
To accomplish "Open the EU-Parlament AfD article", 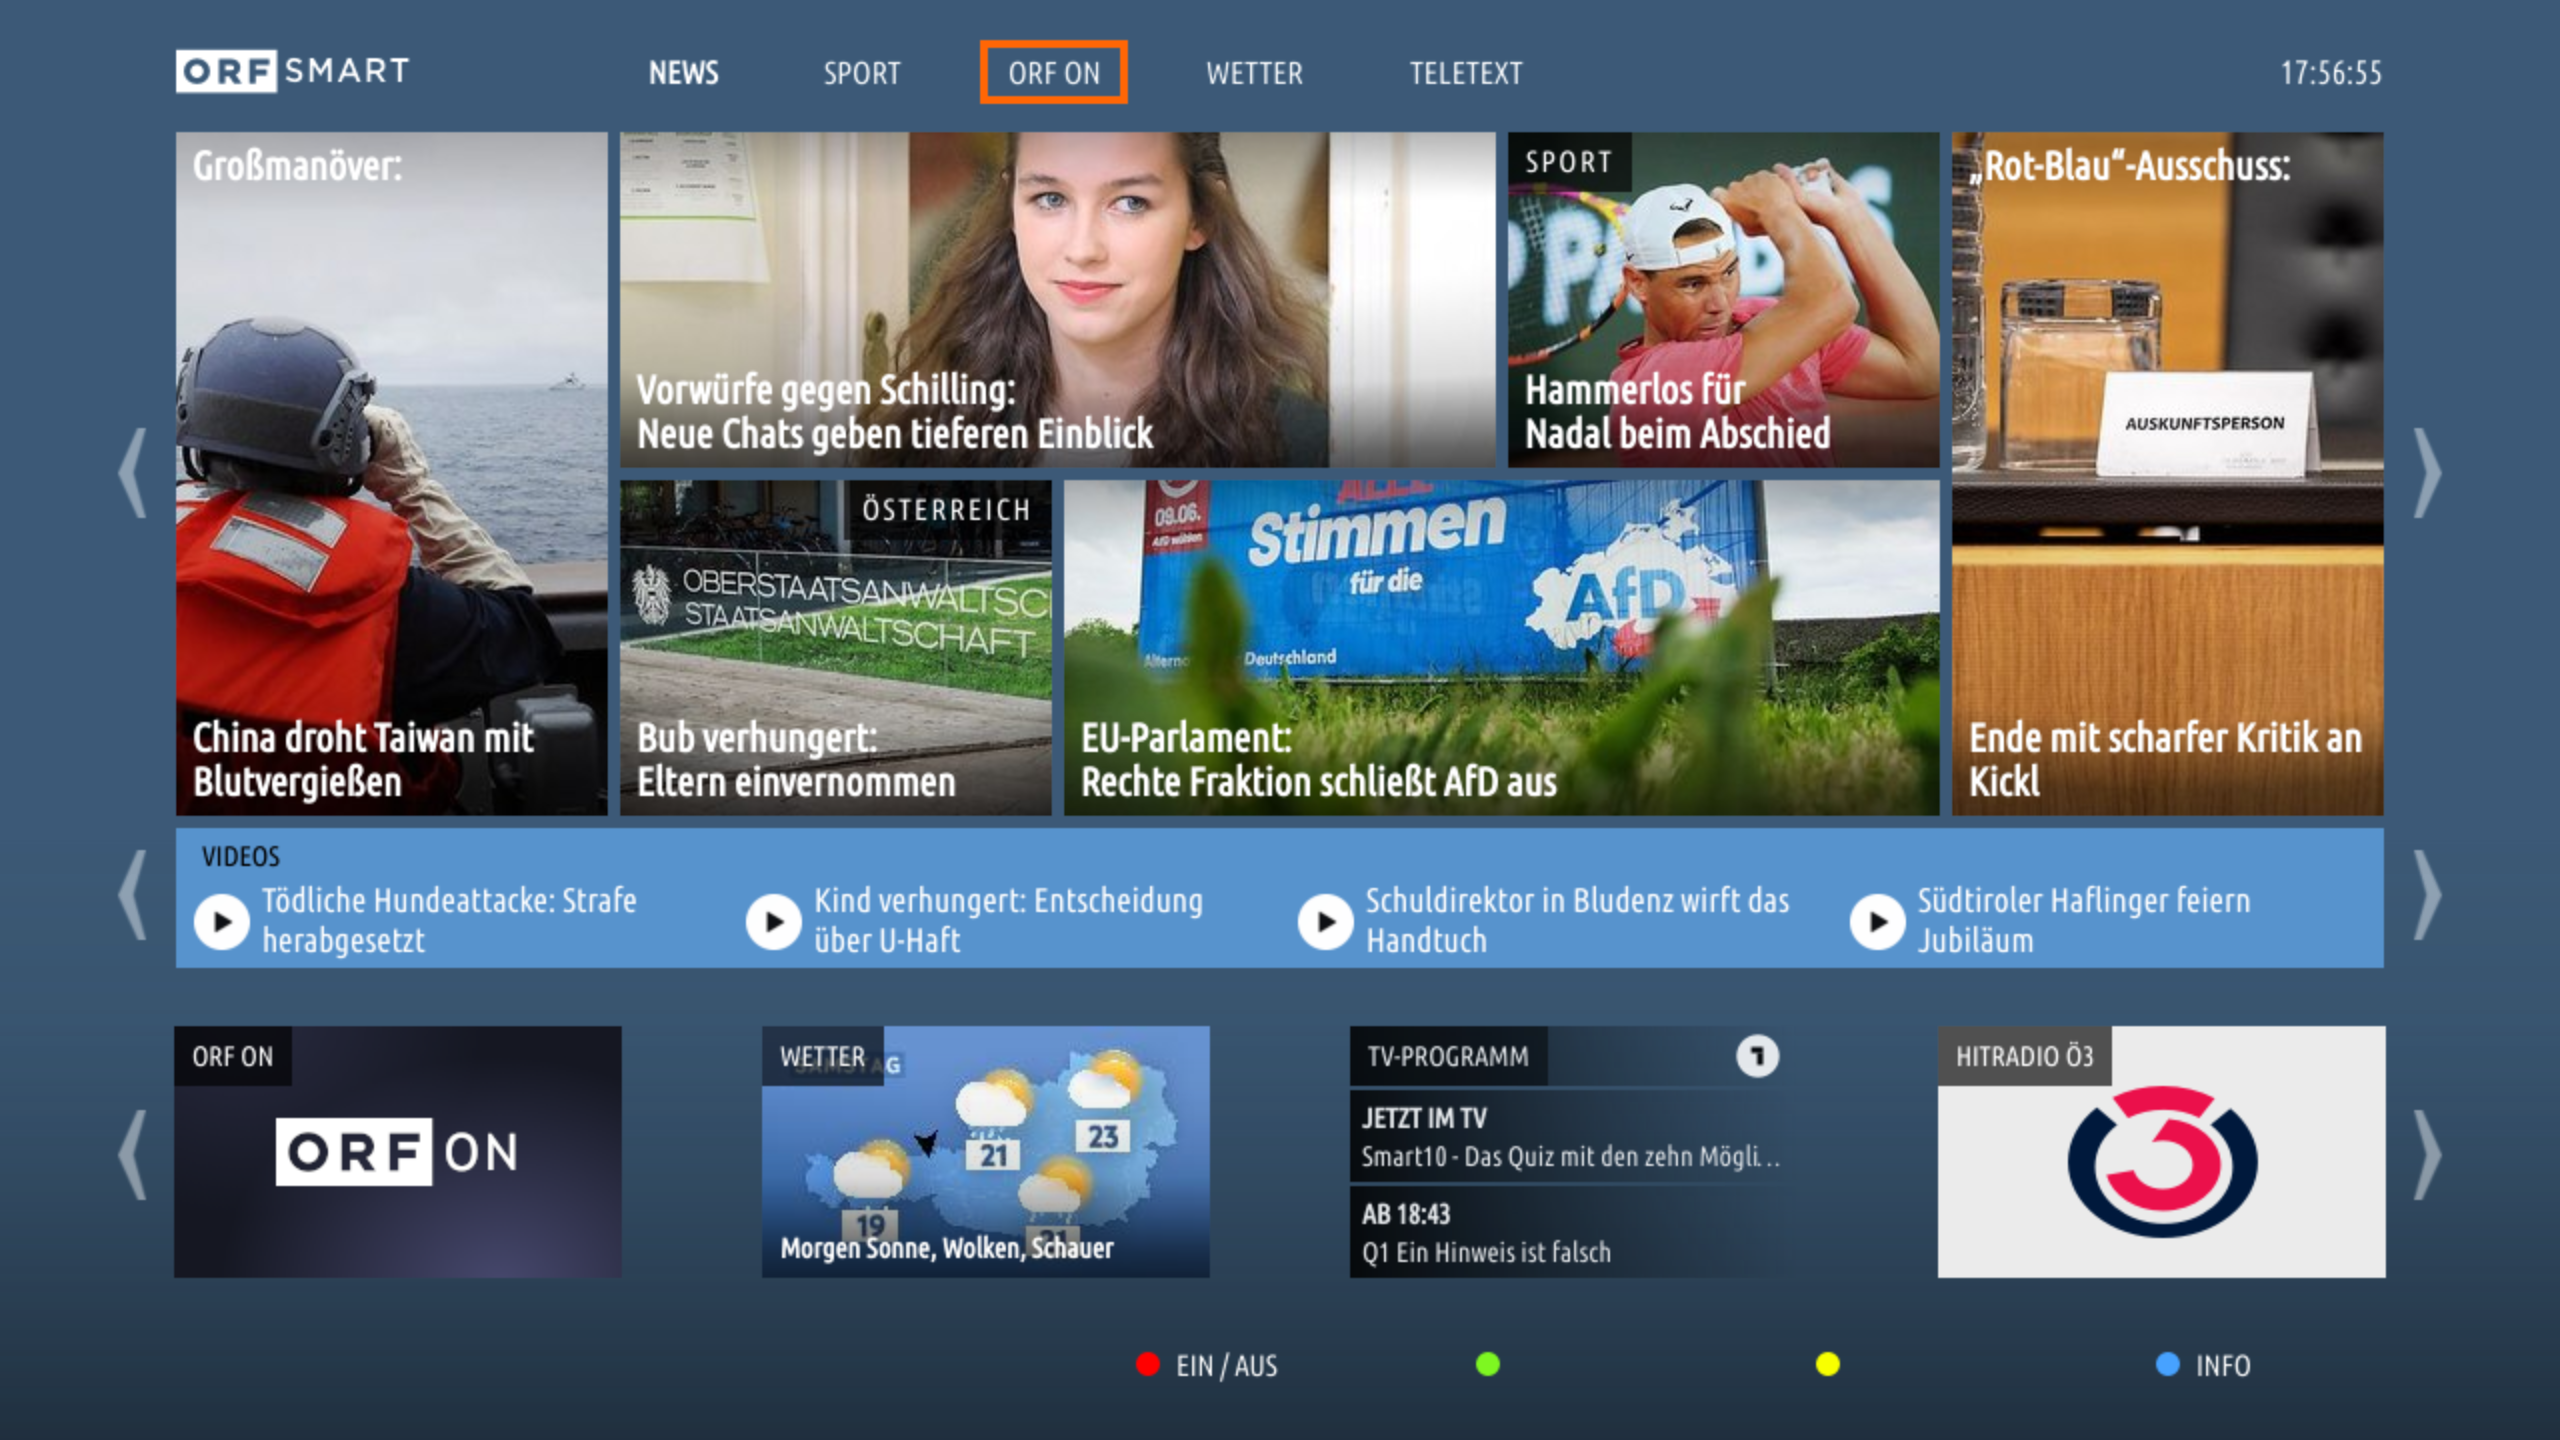I will tap(1500, 648).
